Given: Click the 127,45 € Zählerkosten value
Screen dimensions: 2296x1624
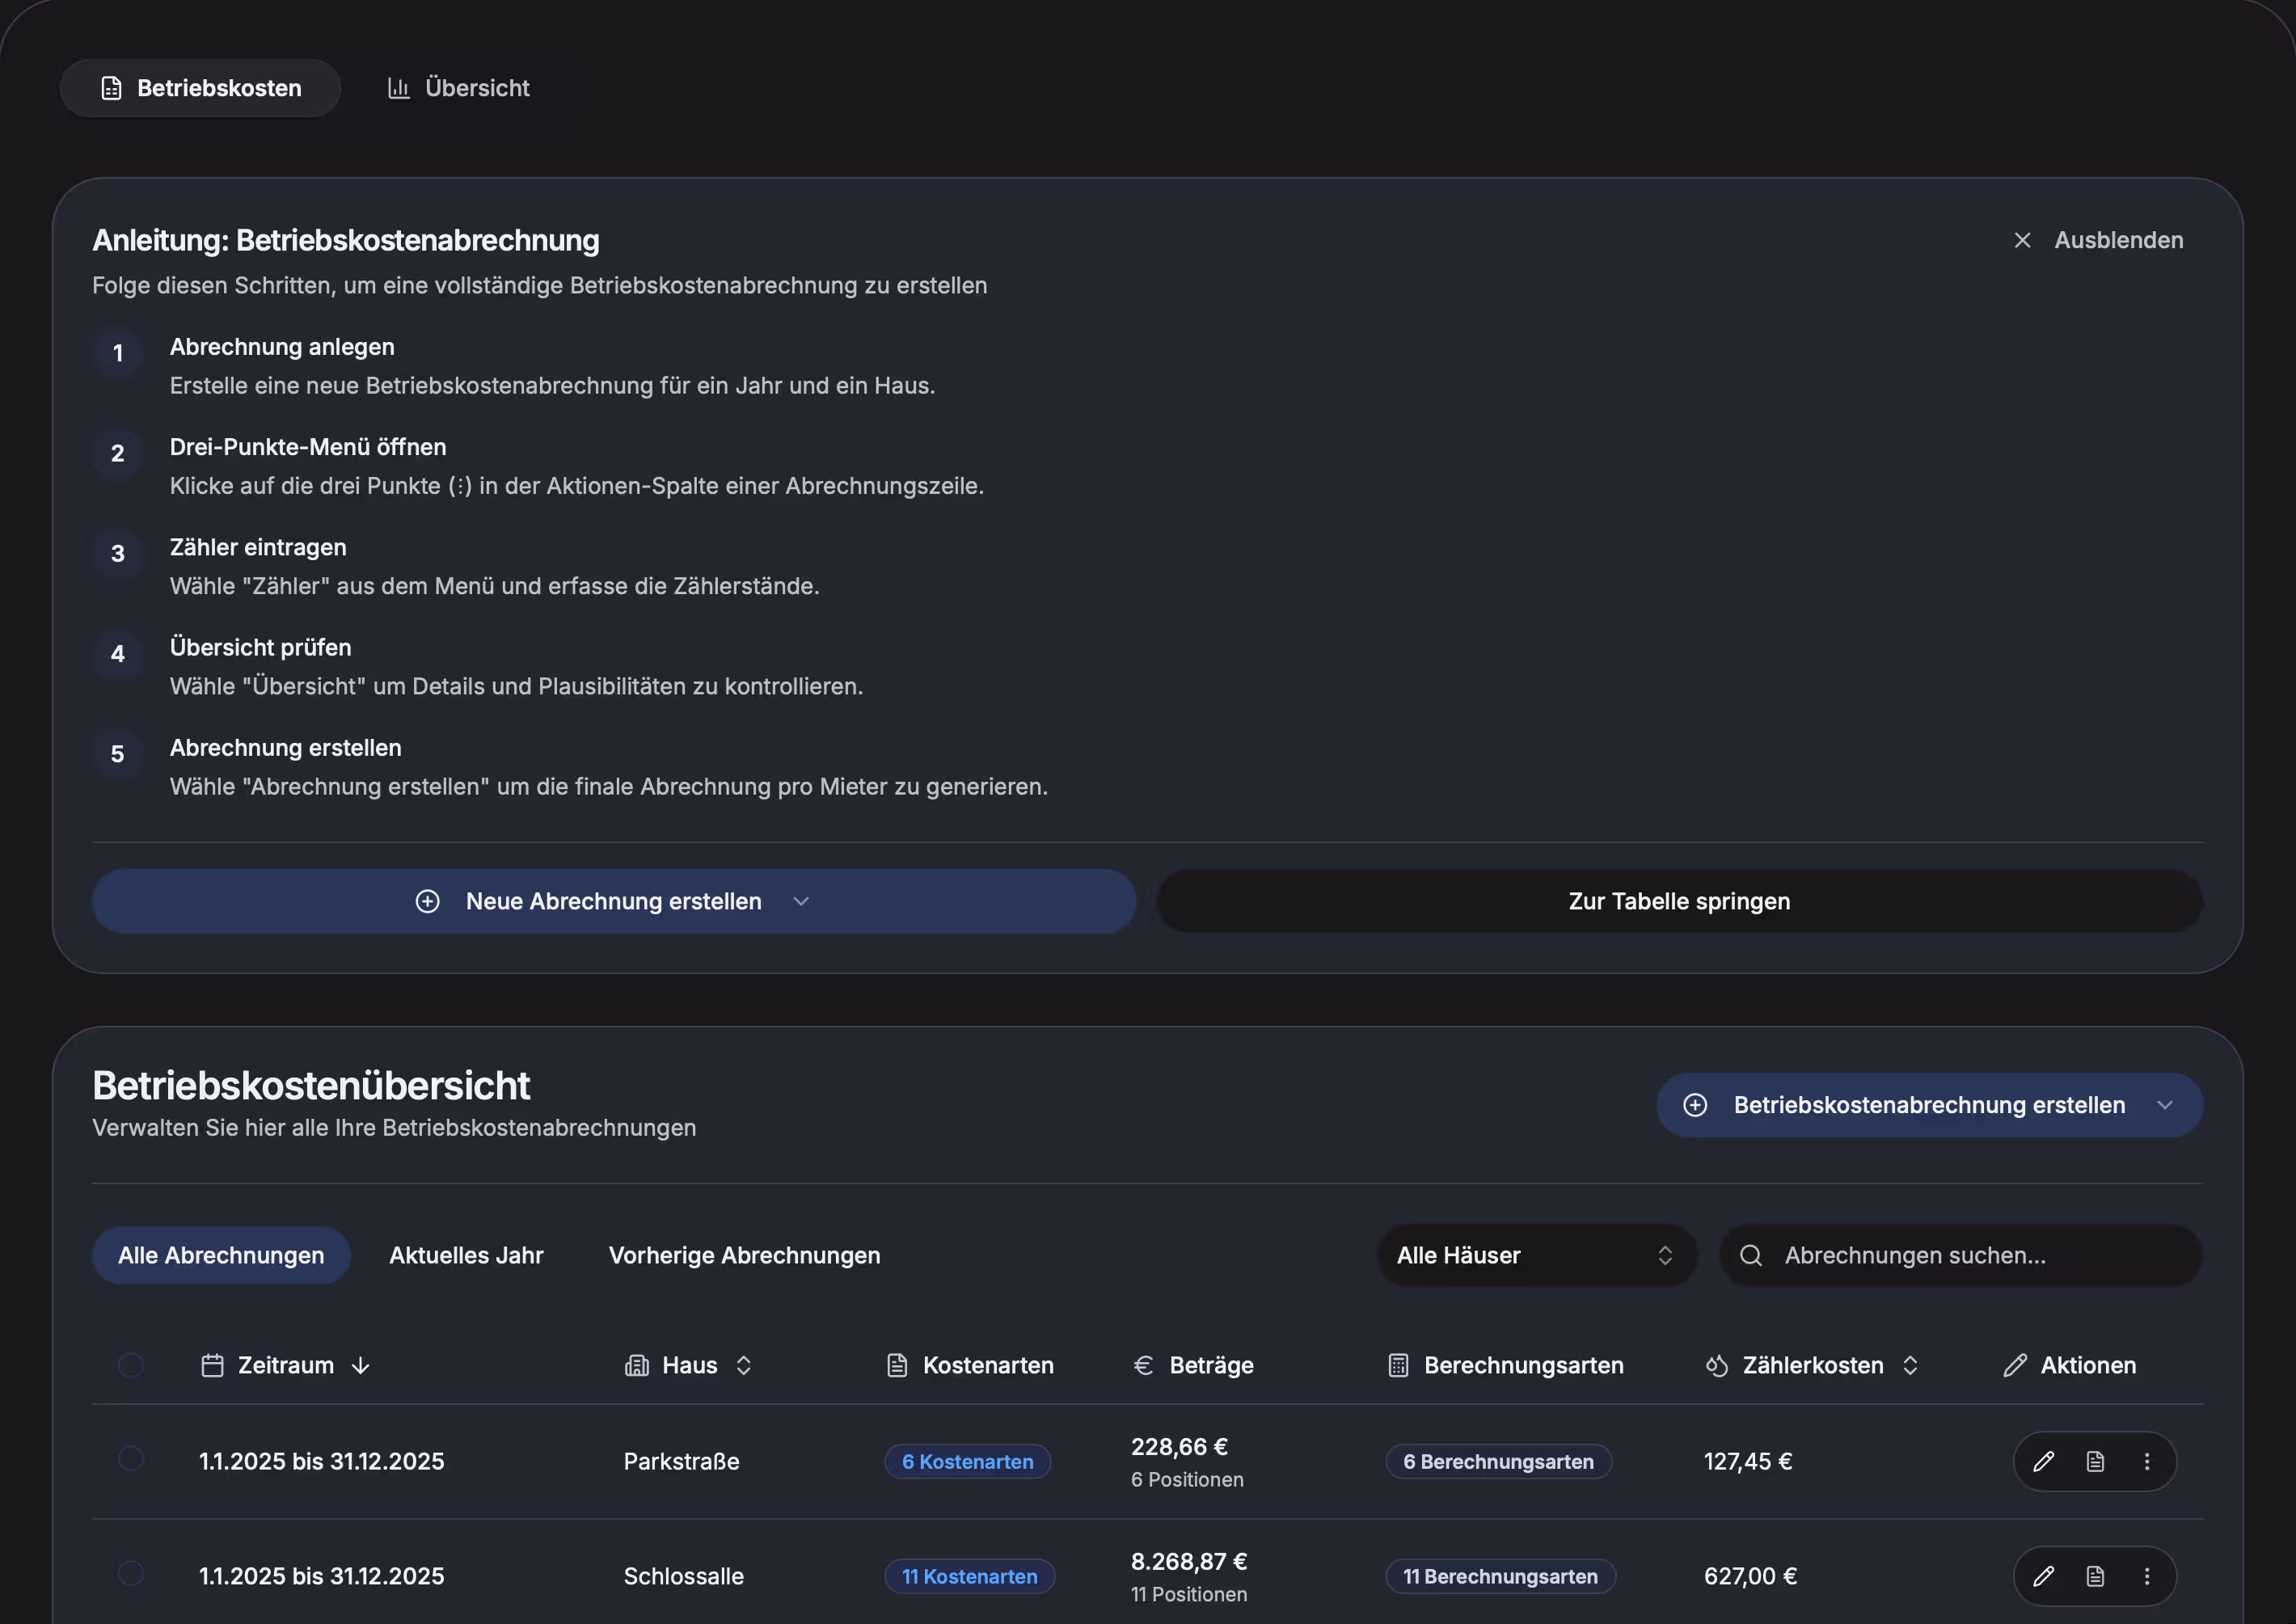Looking at the screenshot, I should pyautogui.click(x=1748, y=1461).
